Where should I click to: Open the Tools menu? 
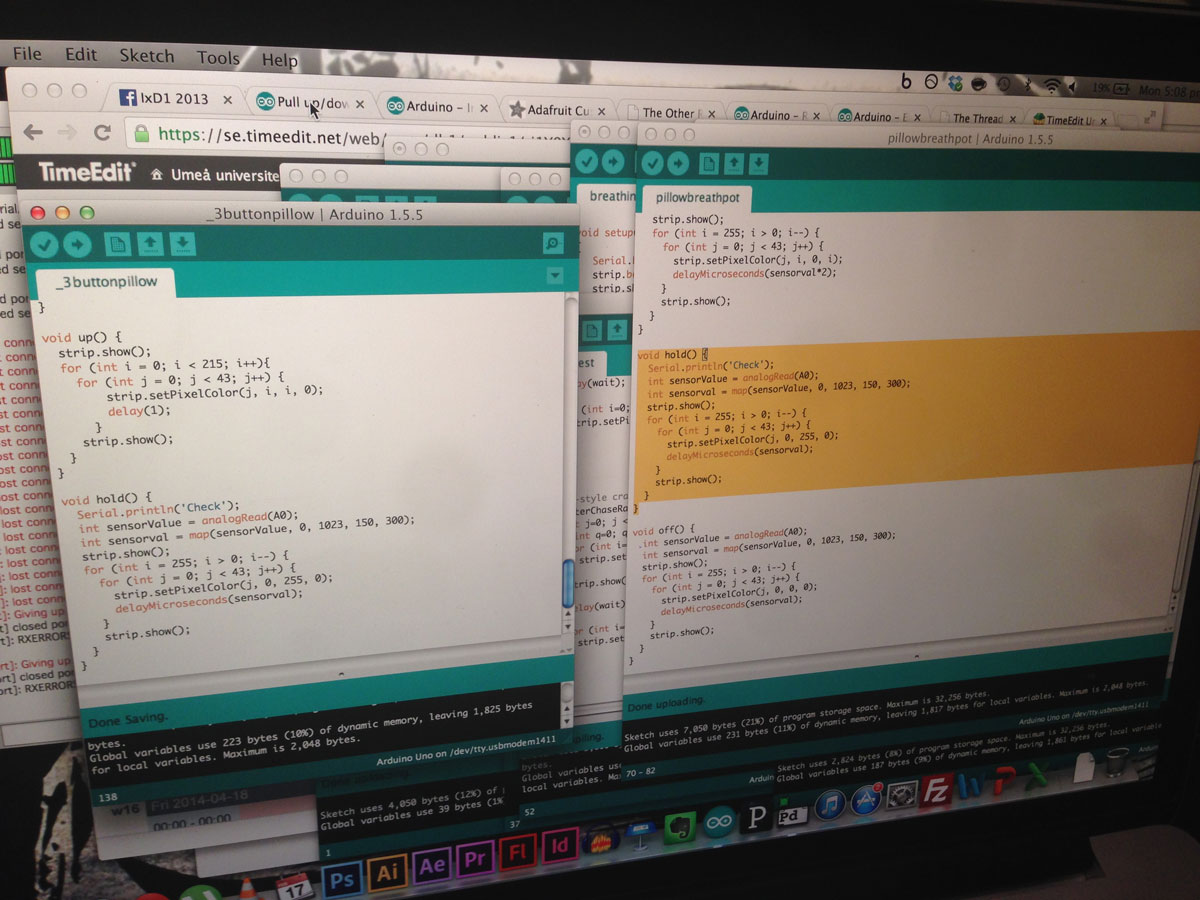(218, 58)
